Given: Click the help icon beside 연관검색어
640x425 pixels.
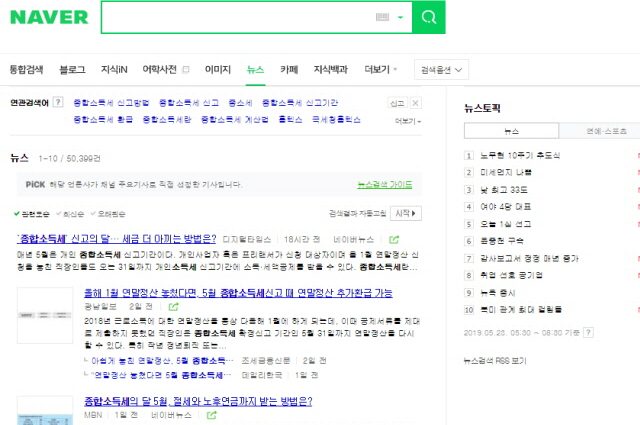Looking at the screenshot, I should click(58, 102).
